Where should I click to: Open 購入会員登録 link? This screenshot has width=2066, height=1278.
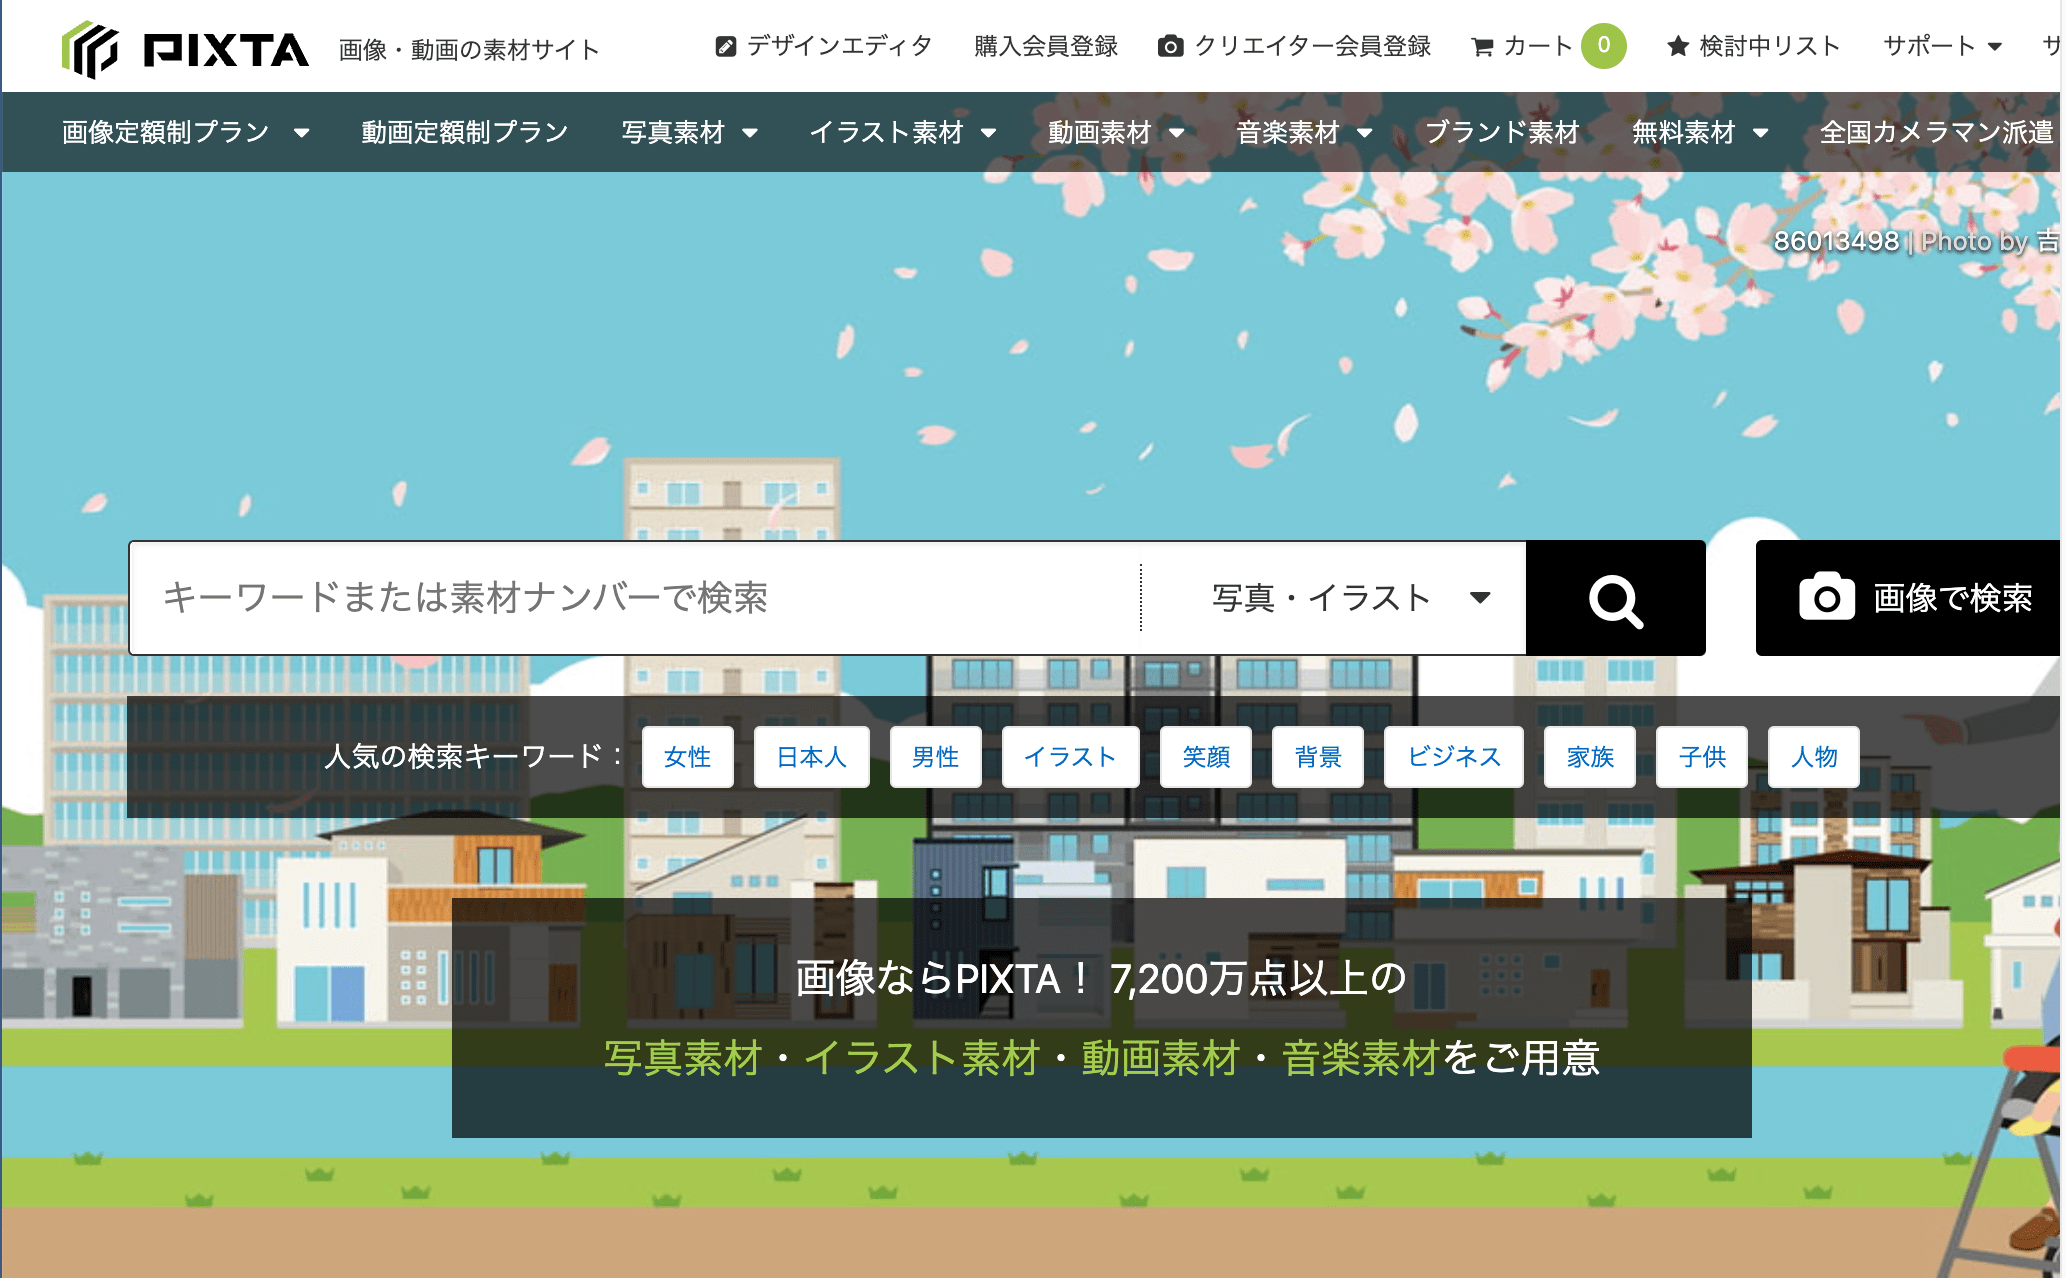(1046, 46)
